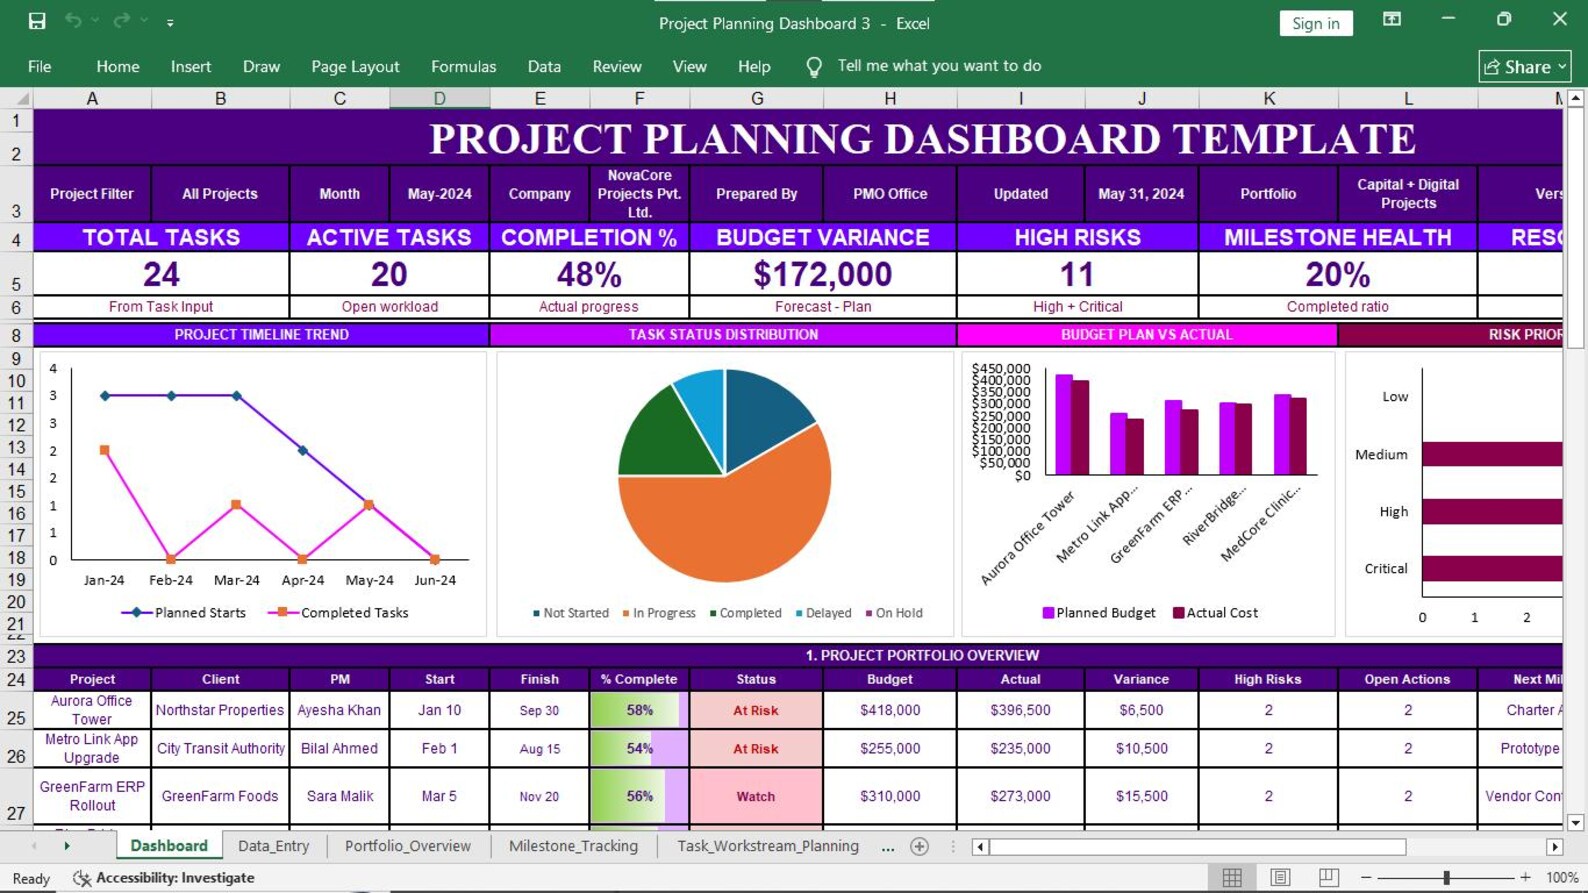Open the Home ribbon tab
1588x893 pixels.
[118, 67]
